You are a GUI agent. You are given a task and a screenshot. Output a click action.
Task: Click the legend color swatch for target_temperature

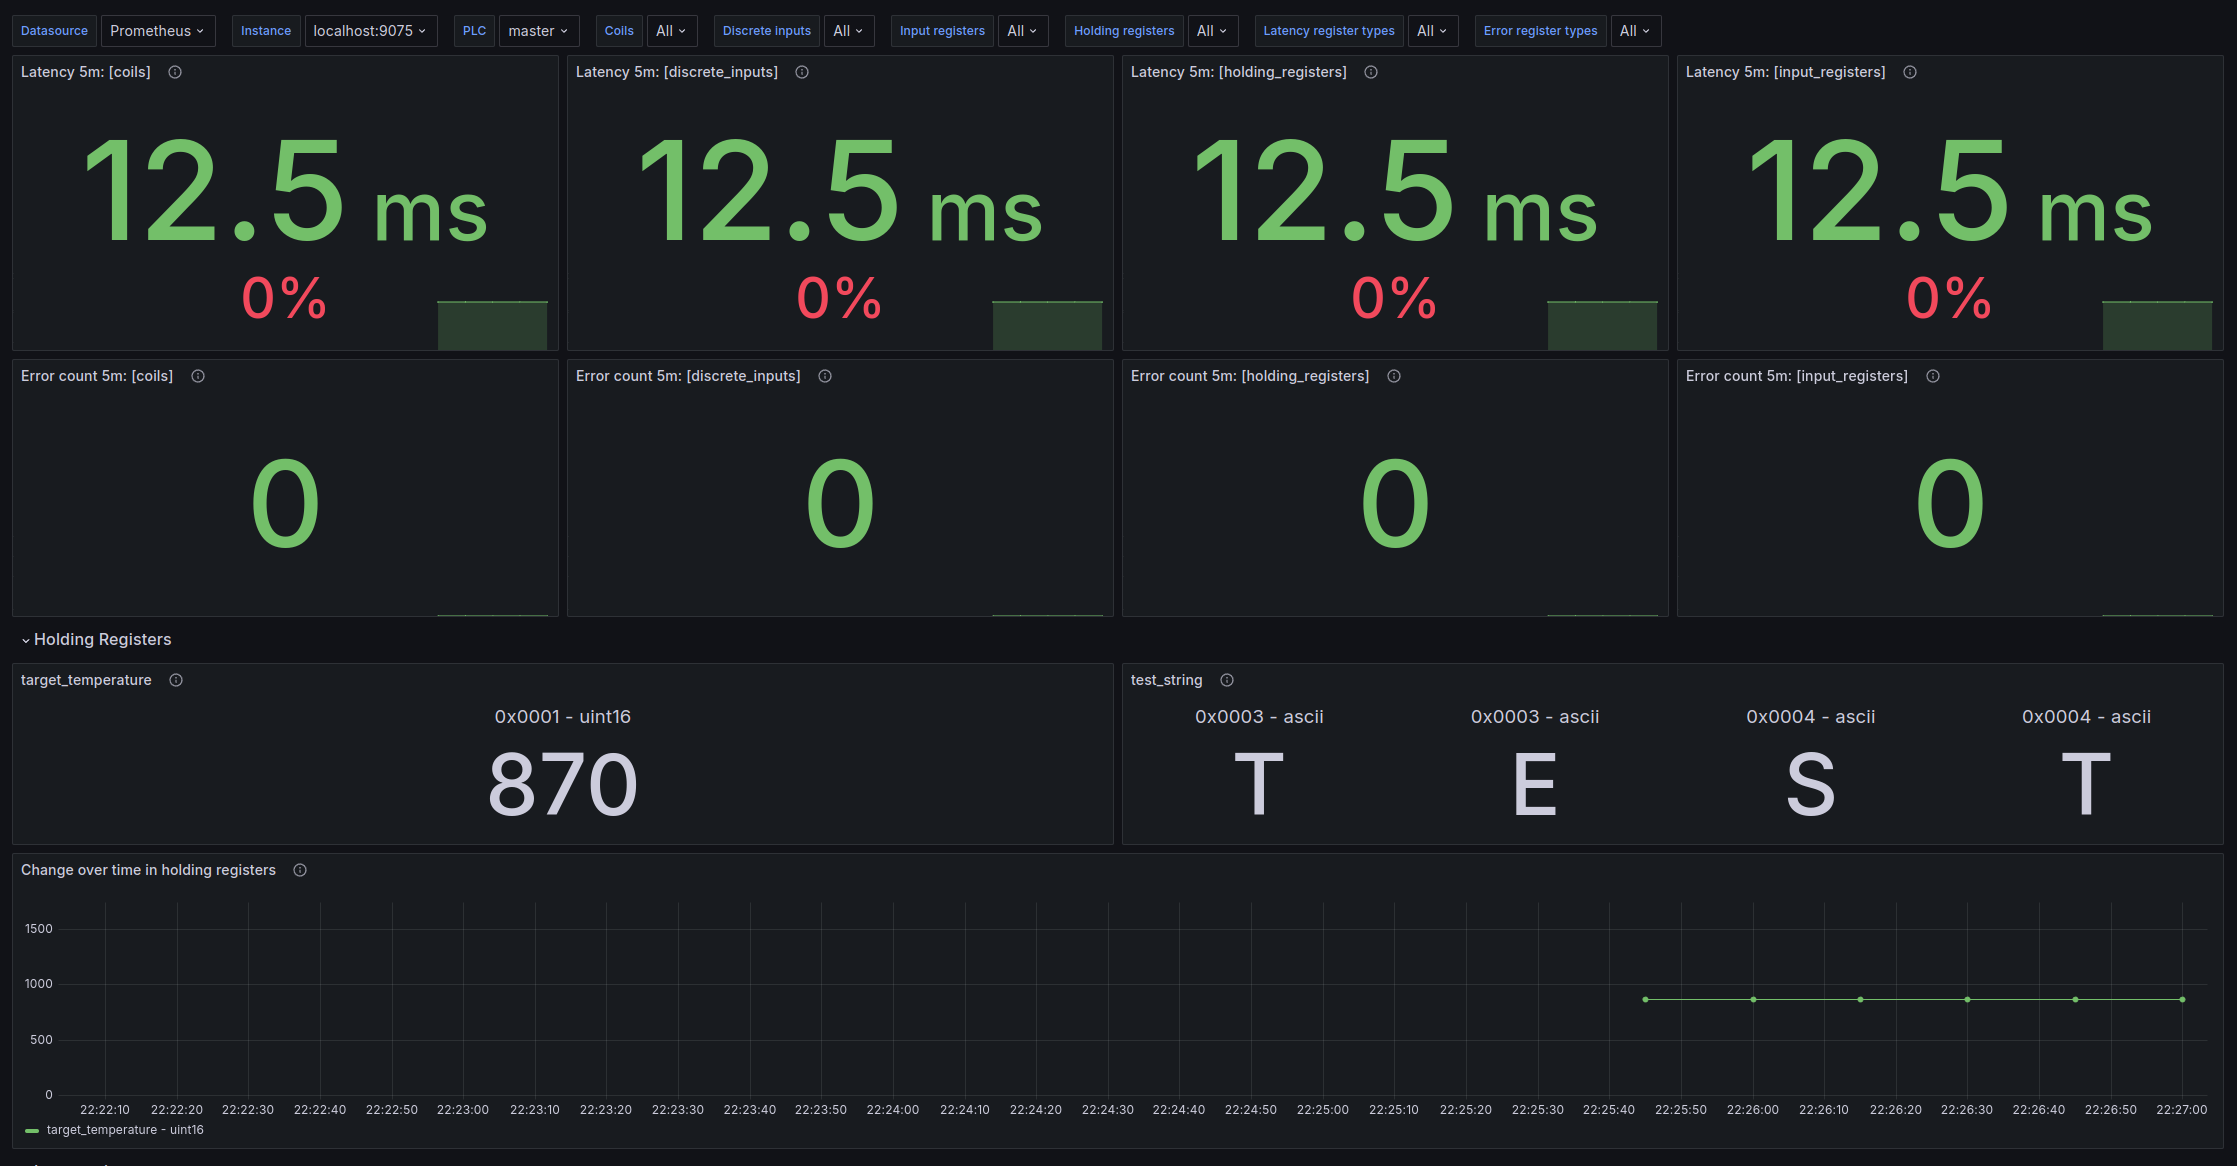coord(32,1131)
